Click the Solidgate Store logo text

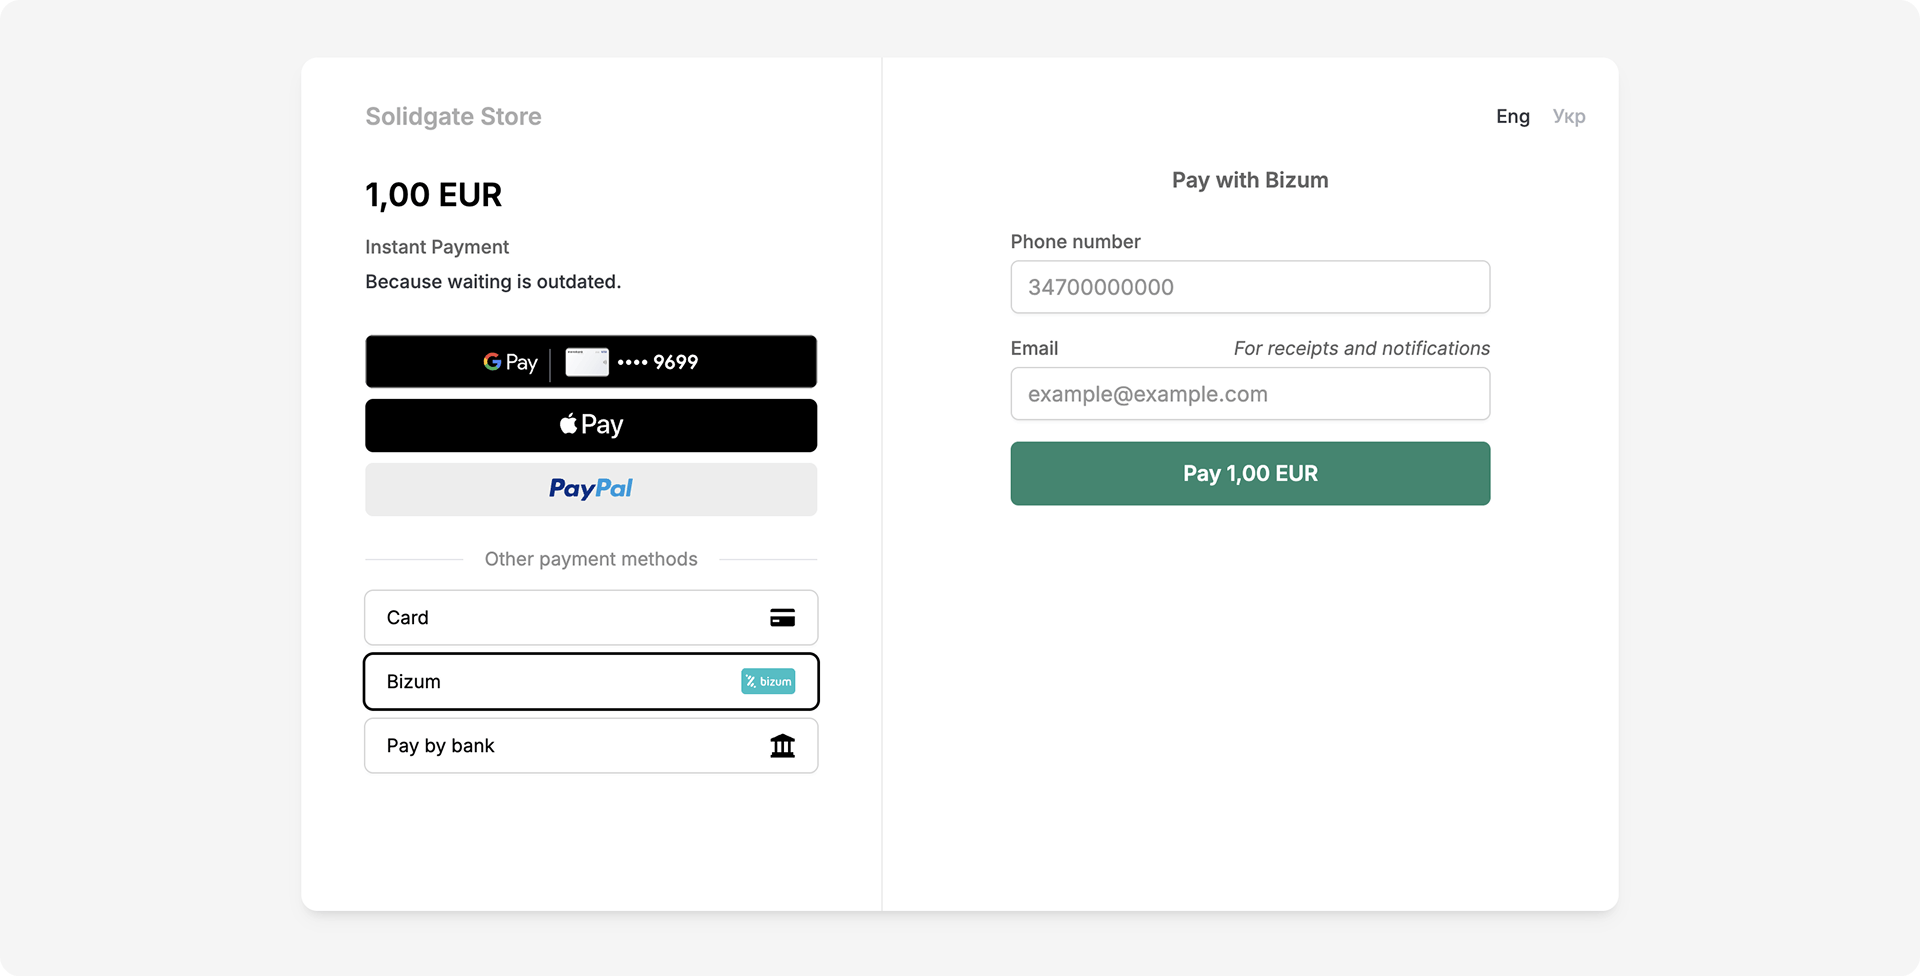453,116
